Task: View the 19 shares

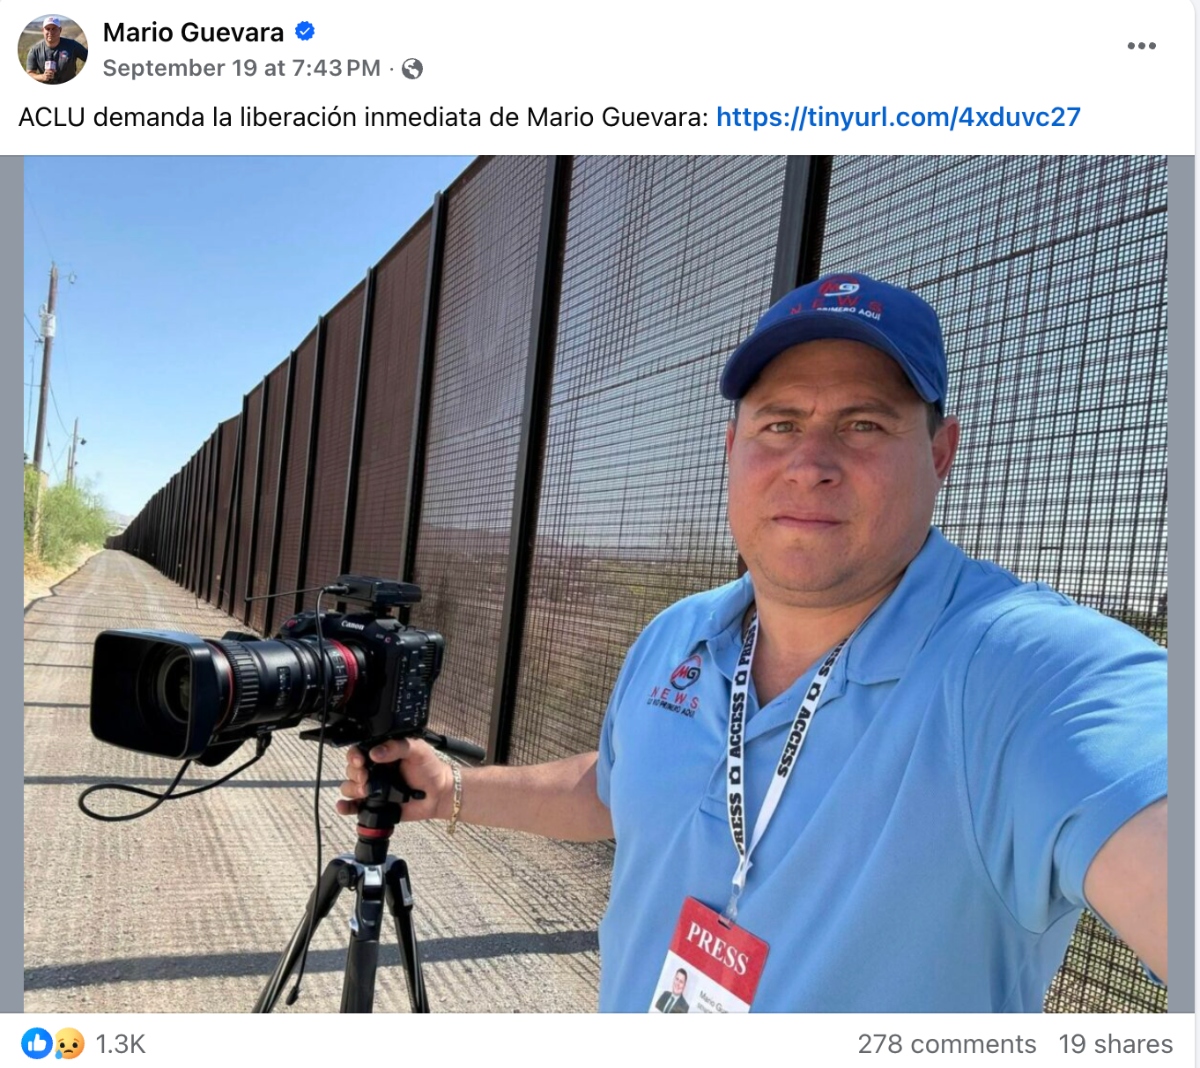Action: tap(1116, 1044)
